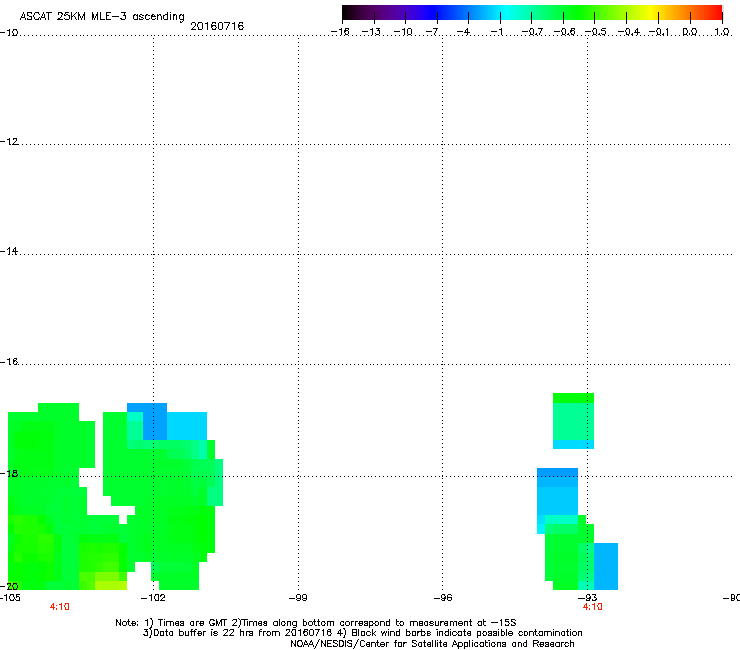Click the yellow-green data patch above longitude -105 axis
Viewport: 740px width, 650px height.
(x=111, y=585)
